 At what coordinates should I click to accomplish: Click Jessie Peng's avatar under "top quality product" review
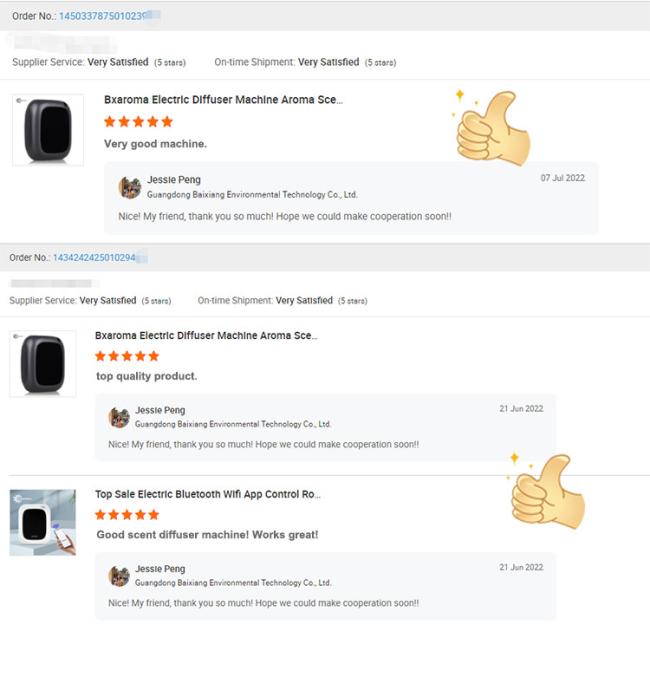[119, 417]
